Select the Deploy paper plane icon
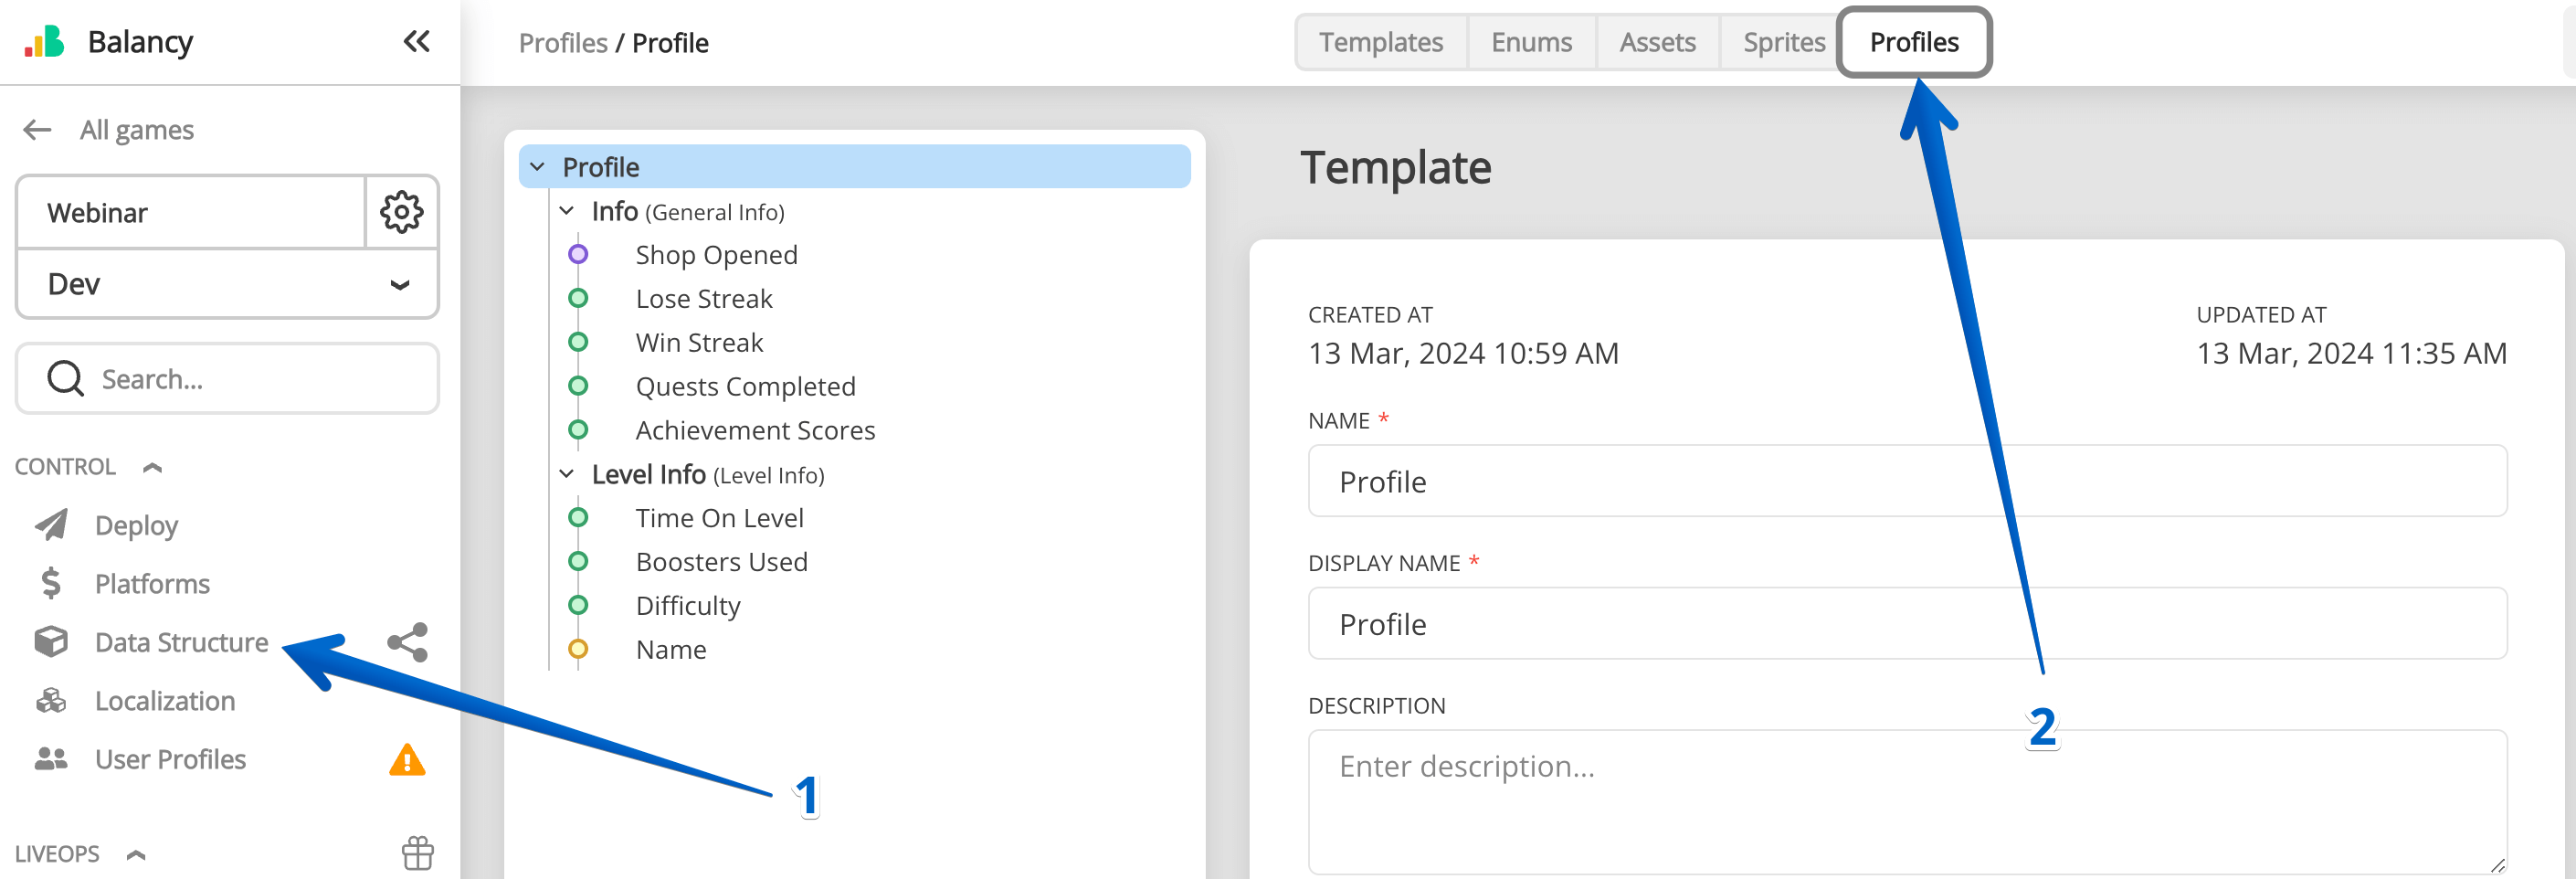The image size is (2576, 879). [52, 524]
